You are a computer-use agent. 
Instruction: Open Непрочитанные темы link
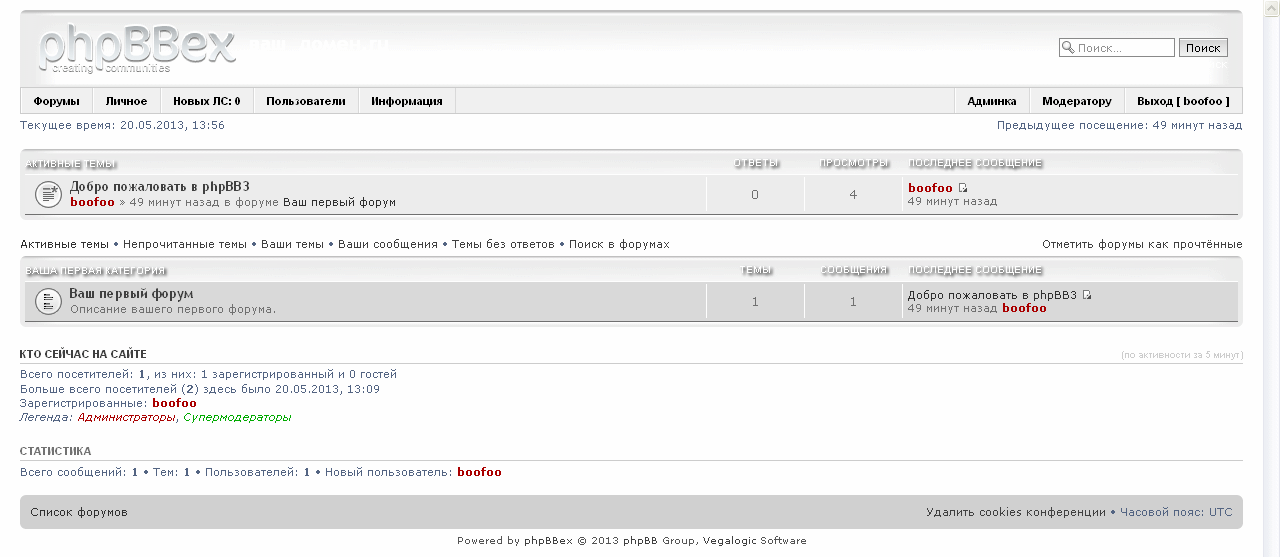[x=185, y=244]
